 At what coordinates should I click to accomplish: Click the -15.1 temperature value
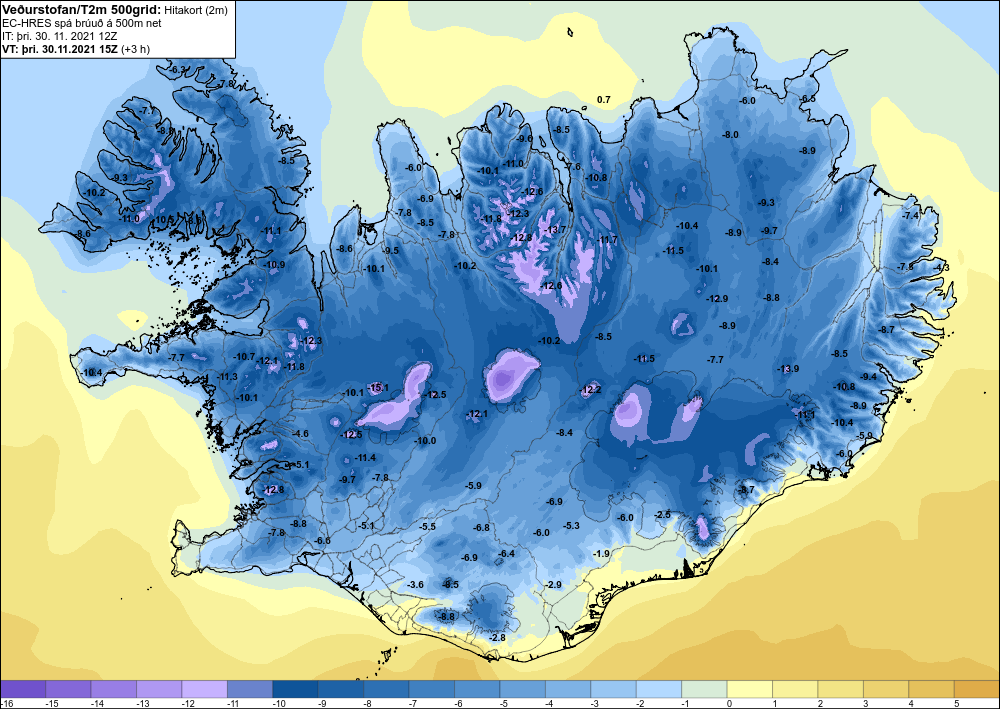click(x=378, y=388)
